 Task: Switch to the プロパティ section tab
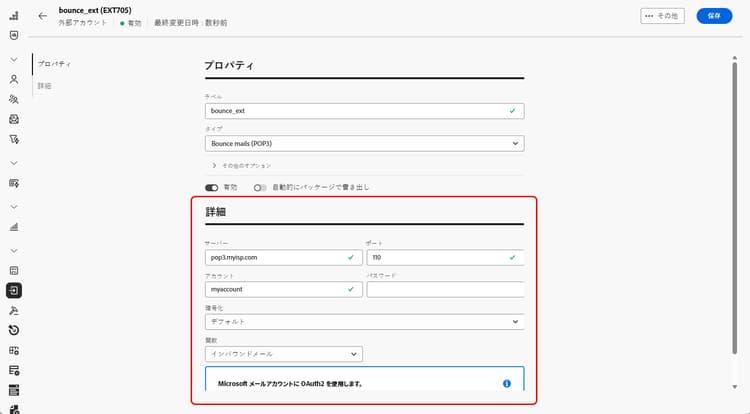(x=54, y=64)
